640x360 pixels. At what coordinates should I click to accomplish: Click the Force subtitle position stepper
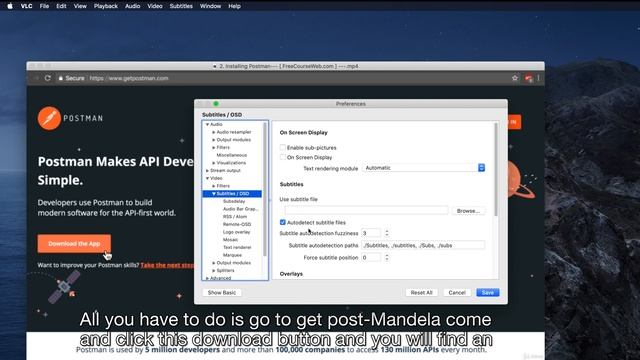(x=387, y=258)
